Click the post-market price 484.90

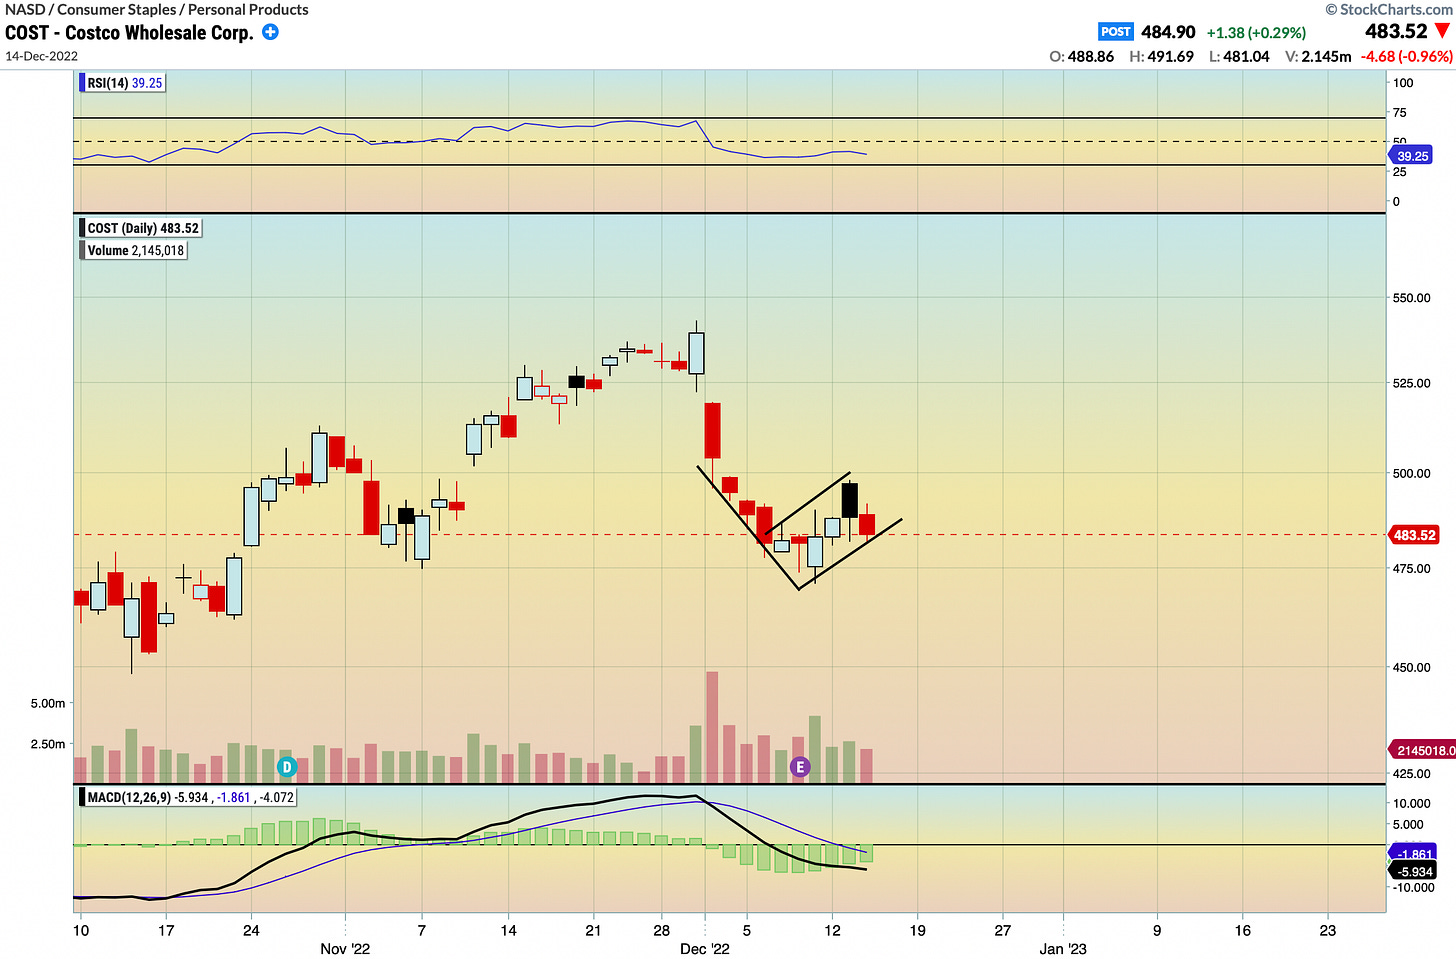1168,32
